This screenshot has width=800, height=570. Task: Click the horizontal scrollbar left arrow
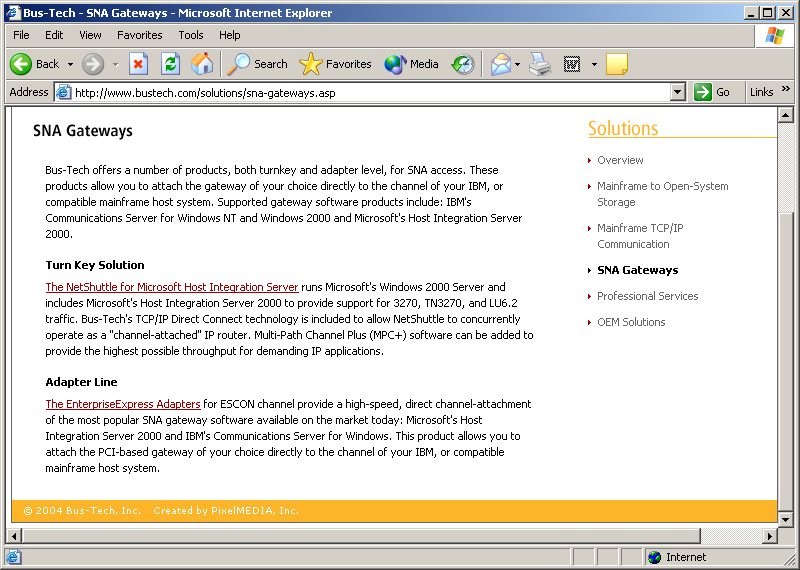13,536
